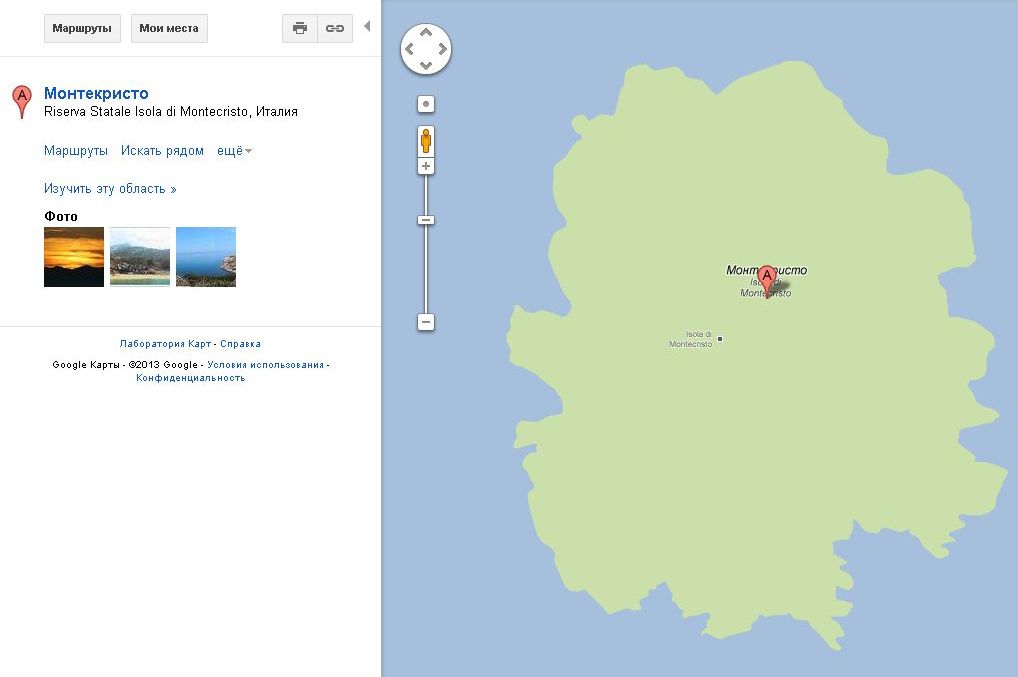Viewport: 1018px width, 677px height.
Task: Open the sunset photo thumbnail
Action: pyautogui.click(x=74, y=257)
